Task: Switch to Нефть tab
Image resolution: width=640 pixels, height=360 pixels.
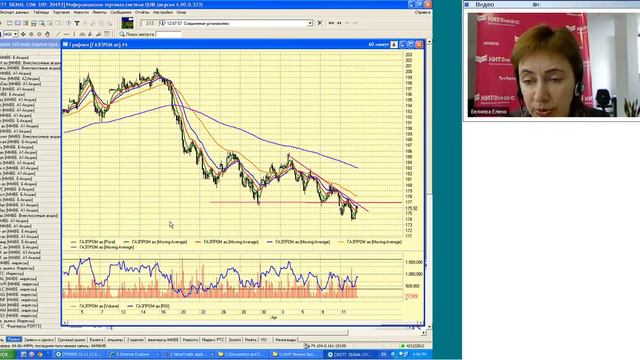Action: click(x=251, y=340)
